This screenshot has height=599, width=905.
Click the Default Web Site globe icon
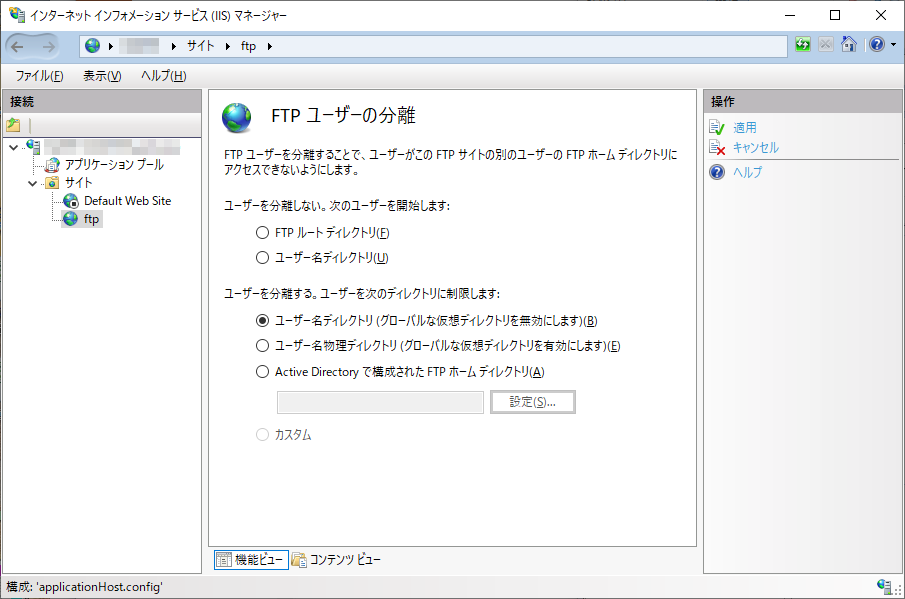pyautogui.click(x=71, y=201)
